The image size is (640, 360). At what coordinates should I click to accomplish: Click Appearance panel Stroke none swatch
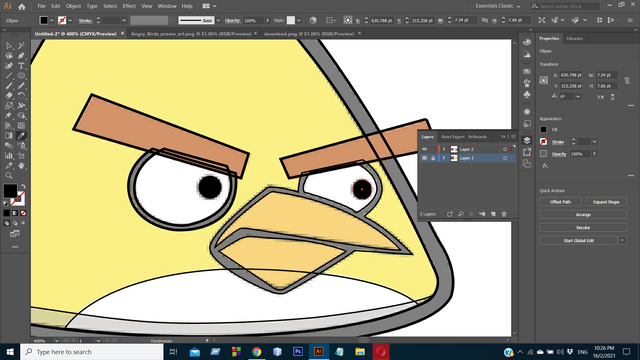click(543, 142)
